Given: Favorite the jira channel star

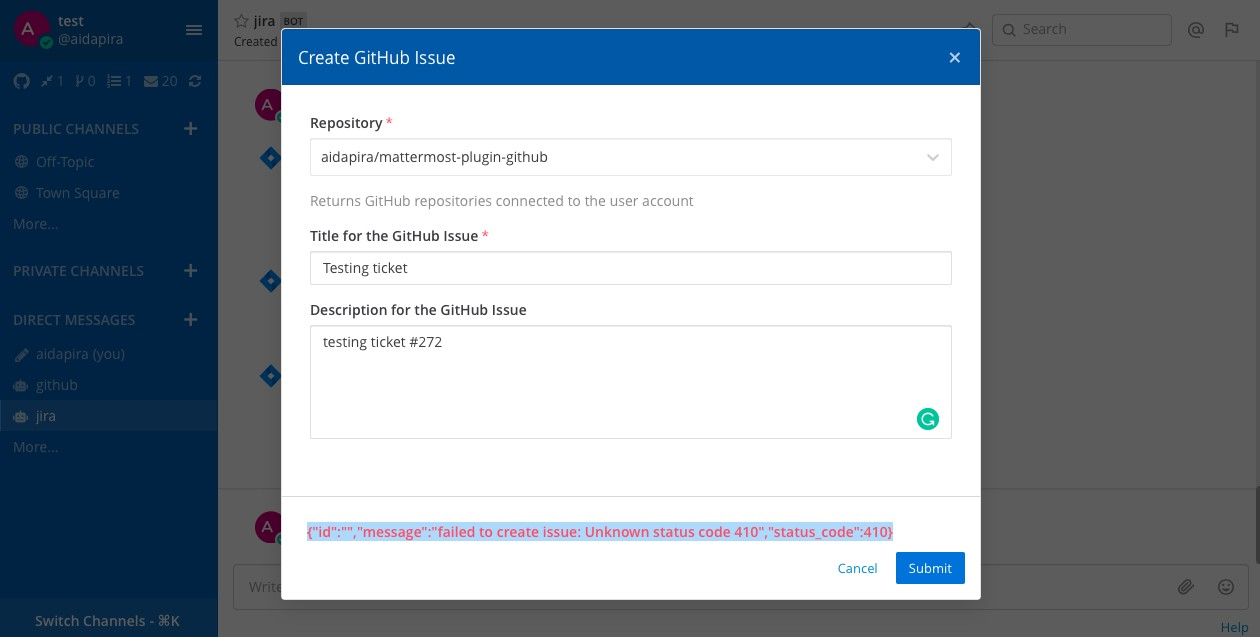Looking at the screenshot, I should tap(241, 20).
